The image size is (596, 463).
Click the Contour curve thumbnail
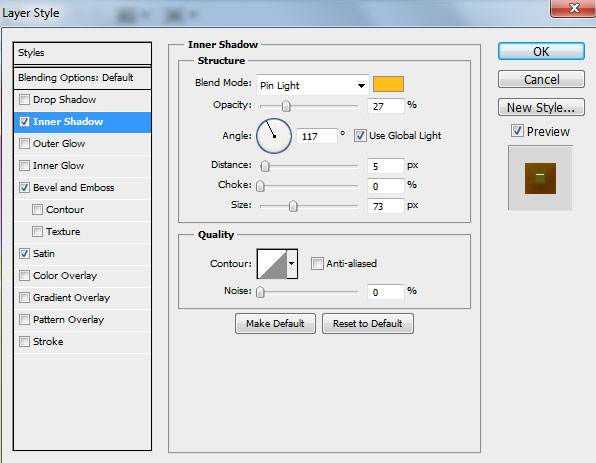[x=272, y=264]
